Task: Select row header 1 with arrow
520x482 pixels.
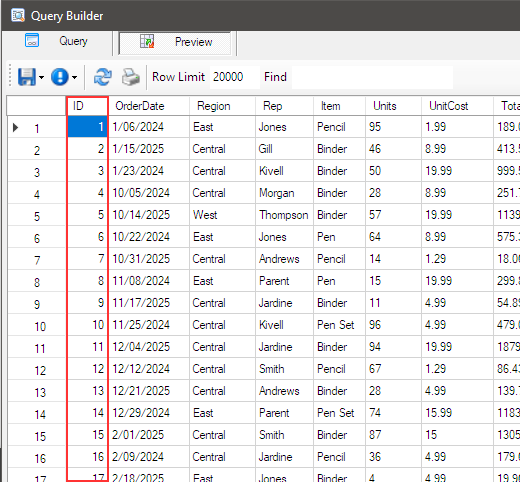Action: click(36, 127)
